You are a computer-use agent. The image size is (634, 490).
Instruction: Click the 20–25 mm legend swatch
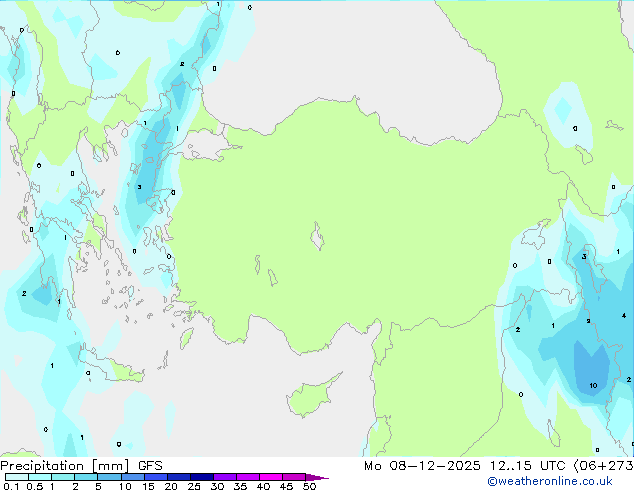tap(178, 477)
